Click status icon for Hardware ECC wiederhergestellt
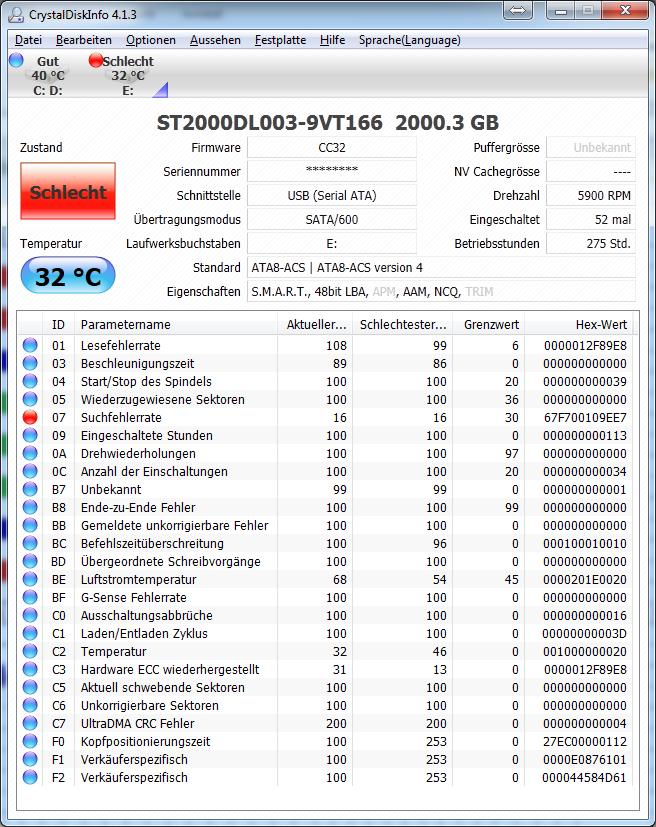The image size is (656, 827). 30,669
